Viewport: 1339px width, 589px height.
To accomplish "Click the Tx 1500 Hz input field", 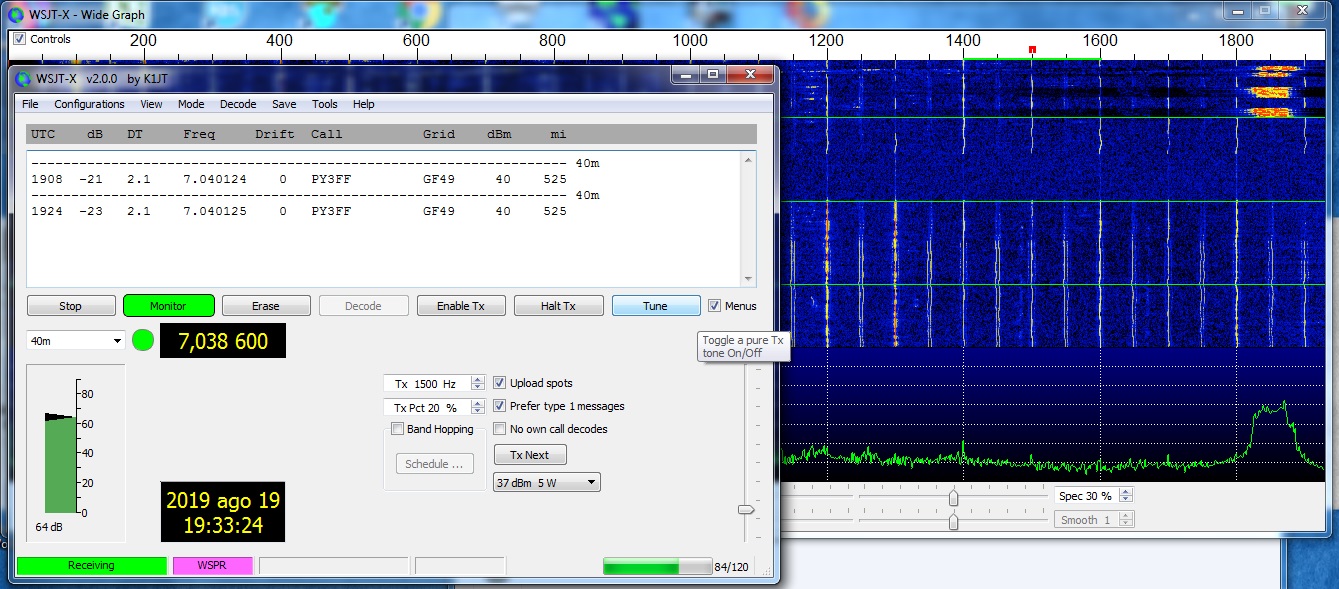I will click(x=427, y=384).
